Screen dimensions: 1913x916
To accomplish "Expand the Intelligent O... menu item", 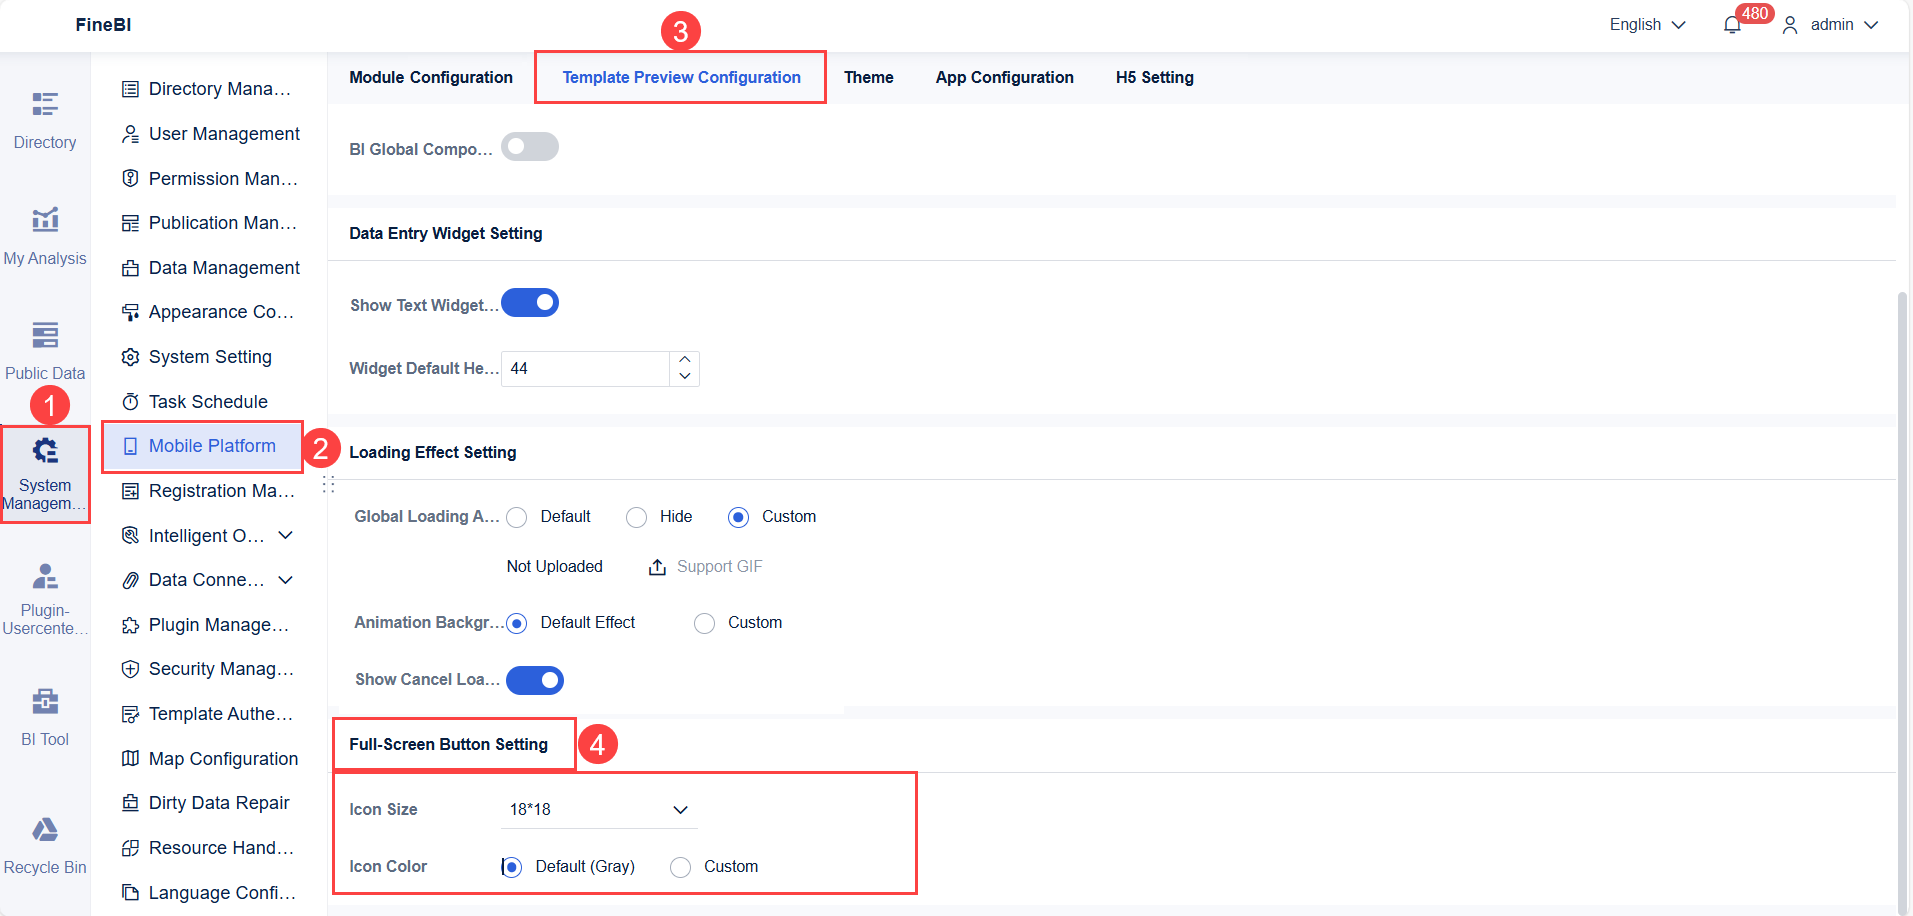I will [287, 535].
